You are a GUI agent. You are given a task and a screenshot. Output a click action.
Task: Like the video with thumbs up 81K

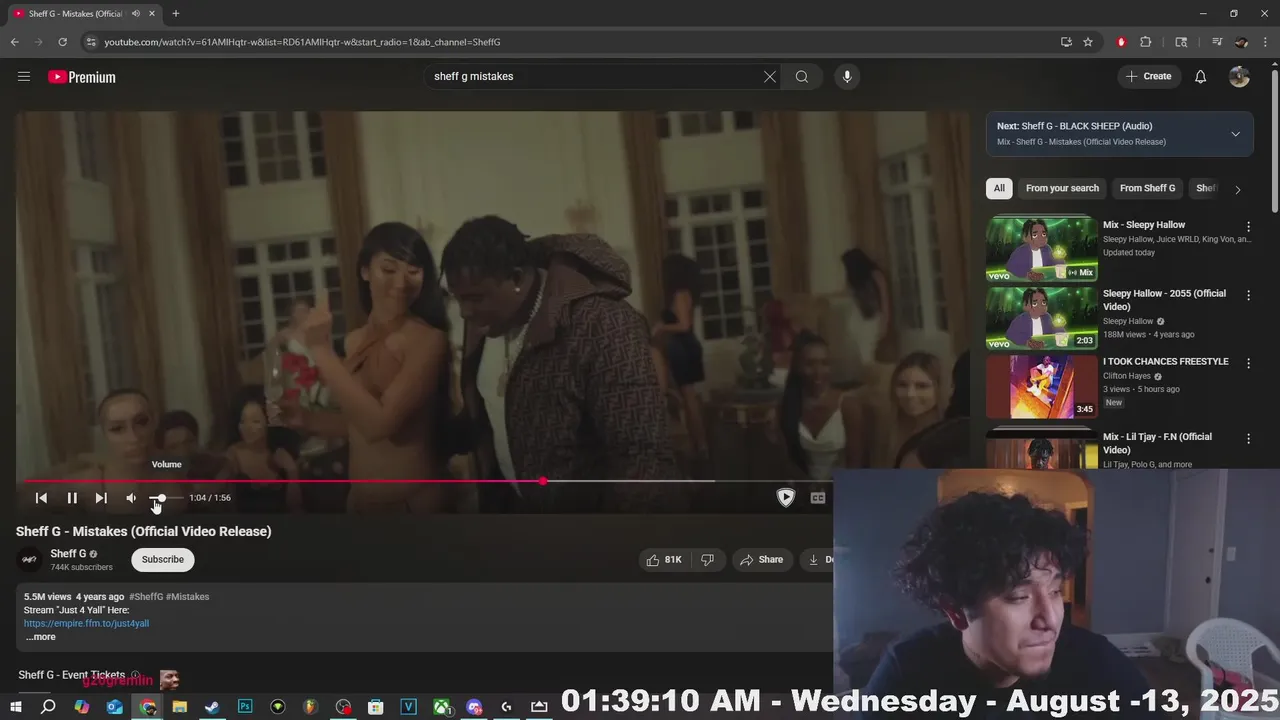coord(664,560)
